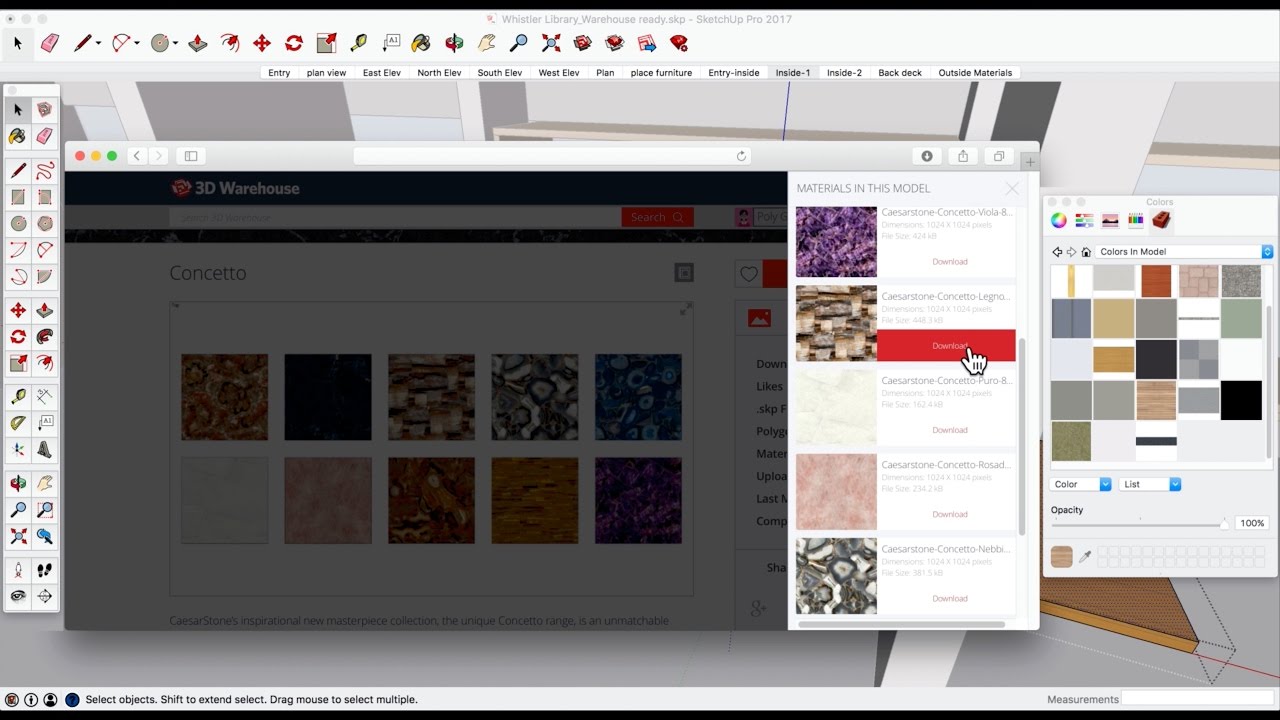The image size is (1280, 720).
Task: Download the Caesarstone-Concetto-Rosad material
Action: point(949,514)
